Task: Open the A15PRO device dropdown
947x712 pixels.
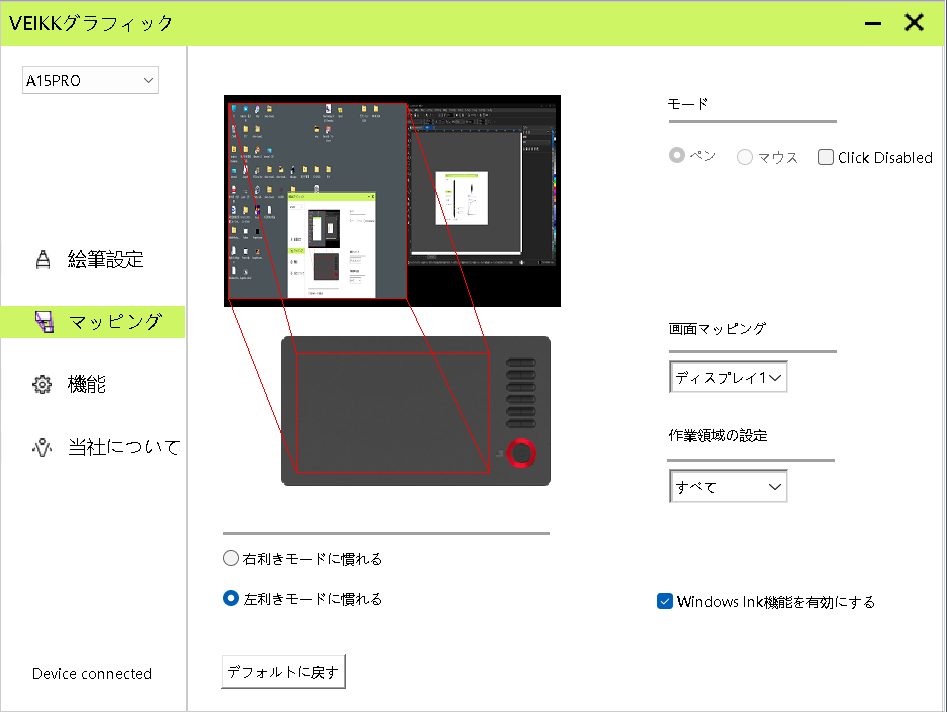Action: (90, 80)
